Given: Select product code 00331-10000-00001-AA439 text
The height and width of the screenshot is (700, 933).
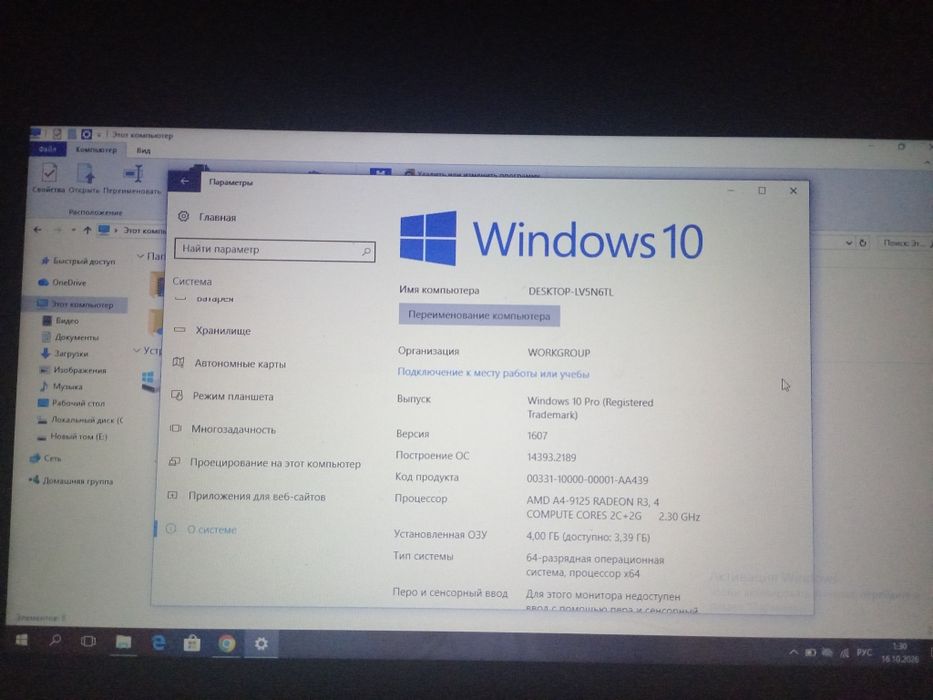Looking at the screenshot, I should pos(587,479).
